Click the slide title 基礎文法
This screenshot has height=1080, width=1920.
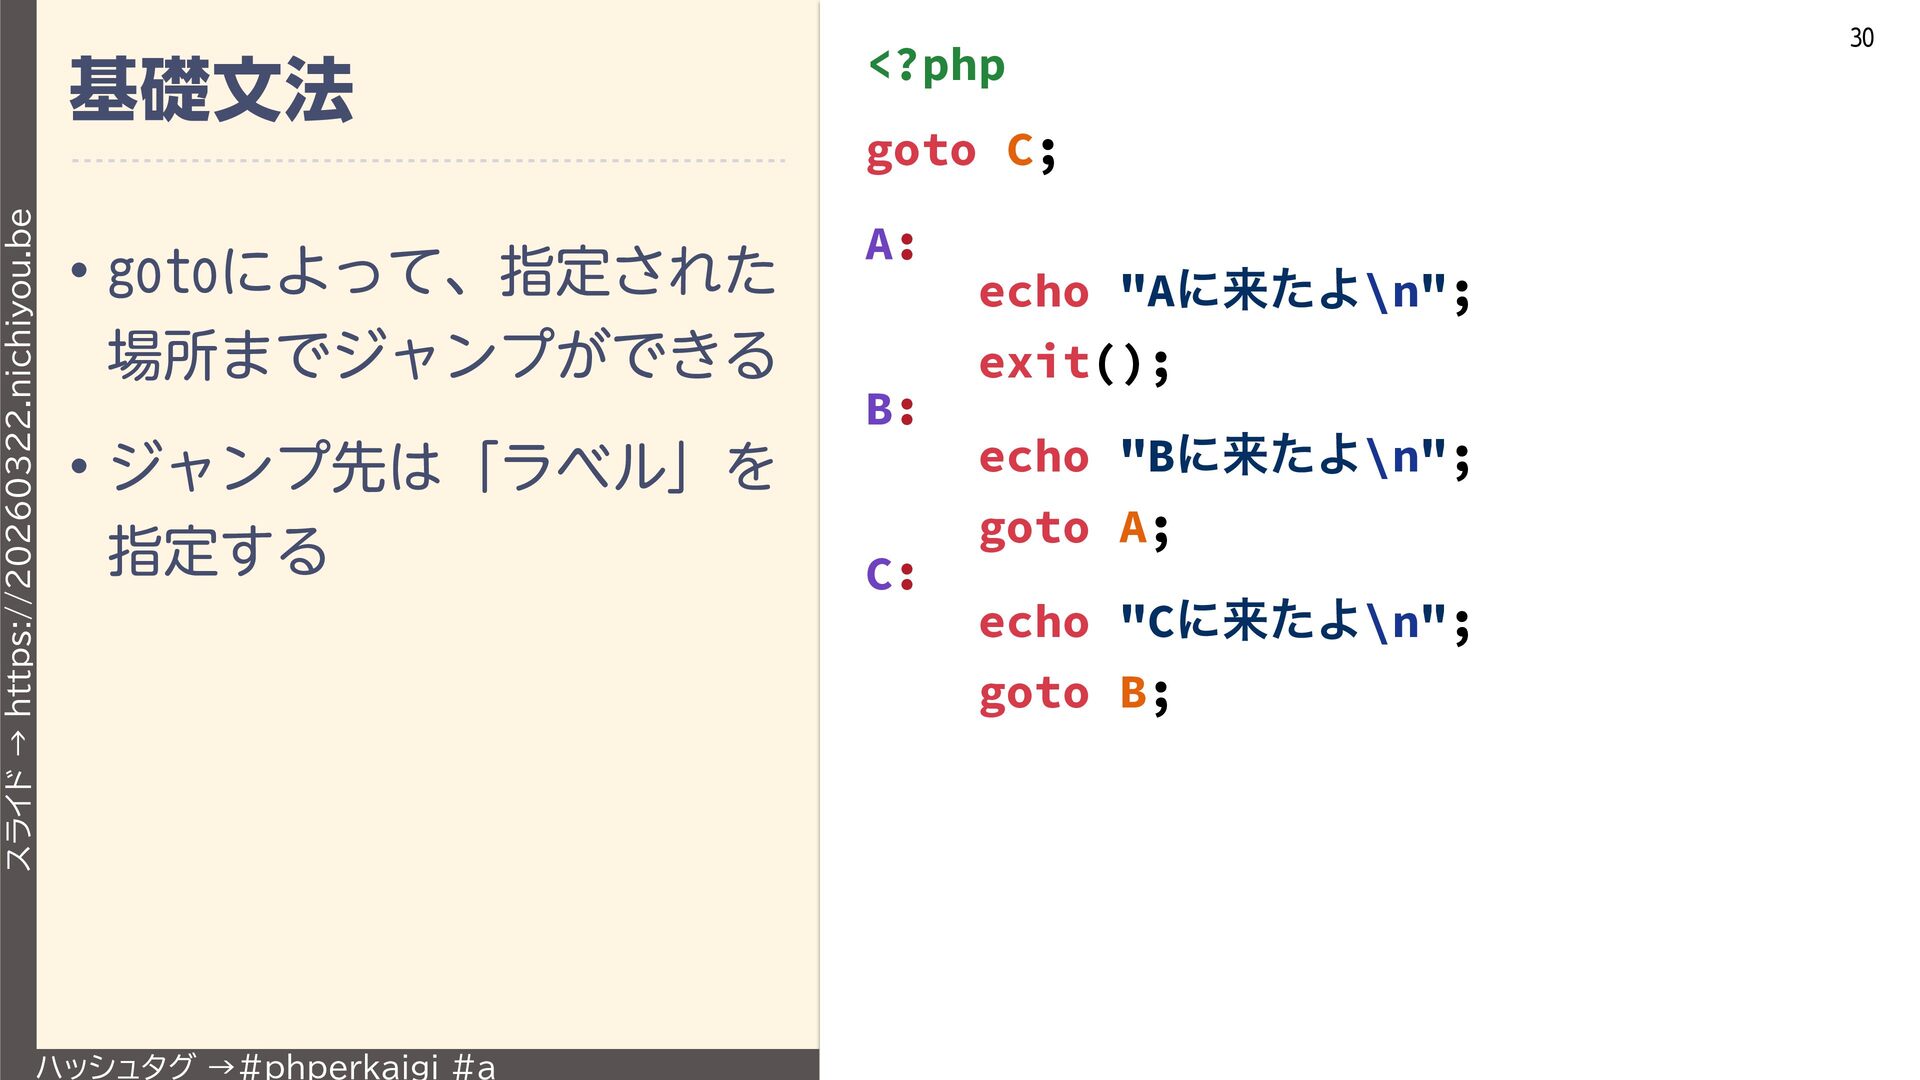tap(211, 90)
